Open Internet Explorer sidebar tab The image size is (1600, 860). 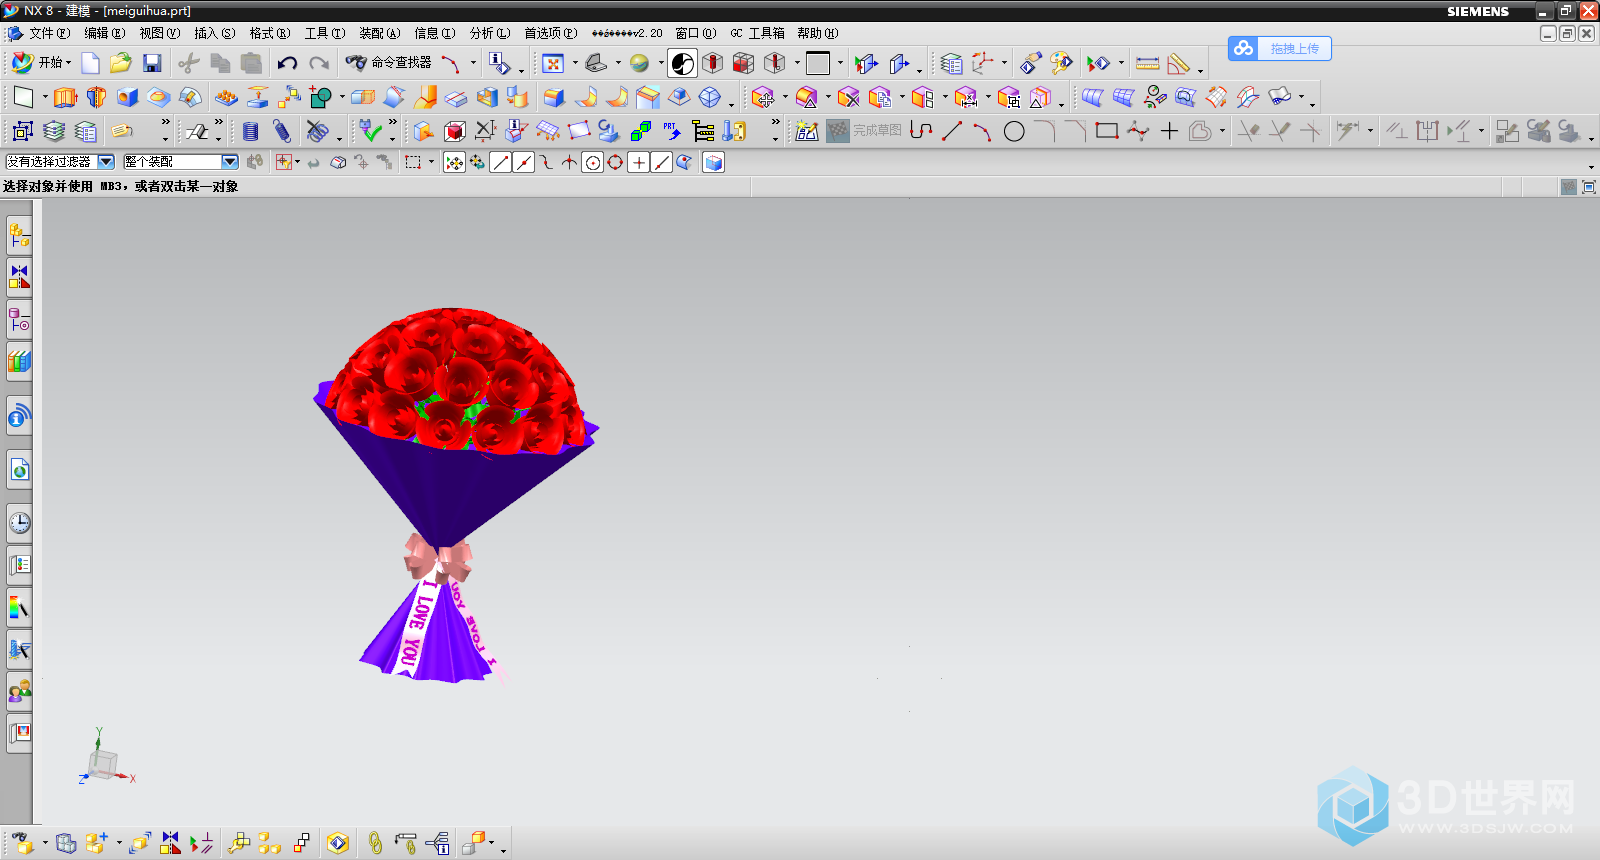(19, 469)
